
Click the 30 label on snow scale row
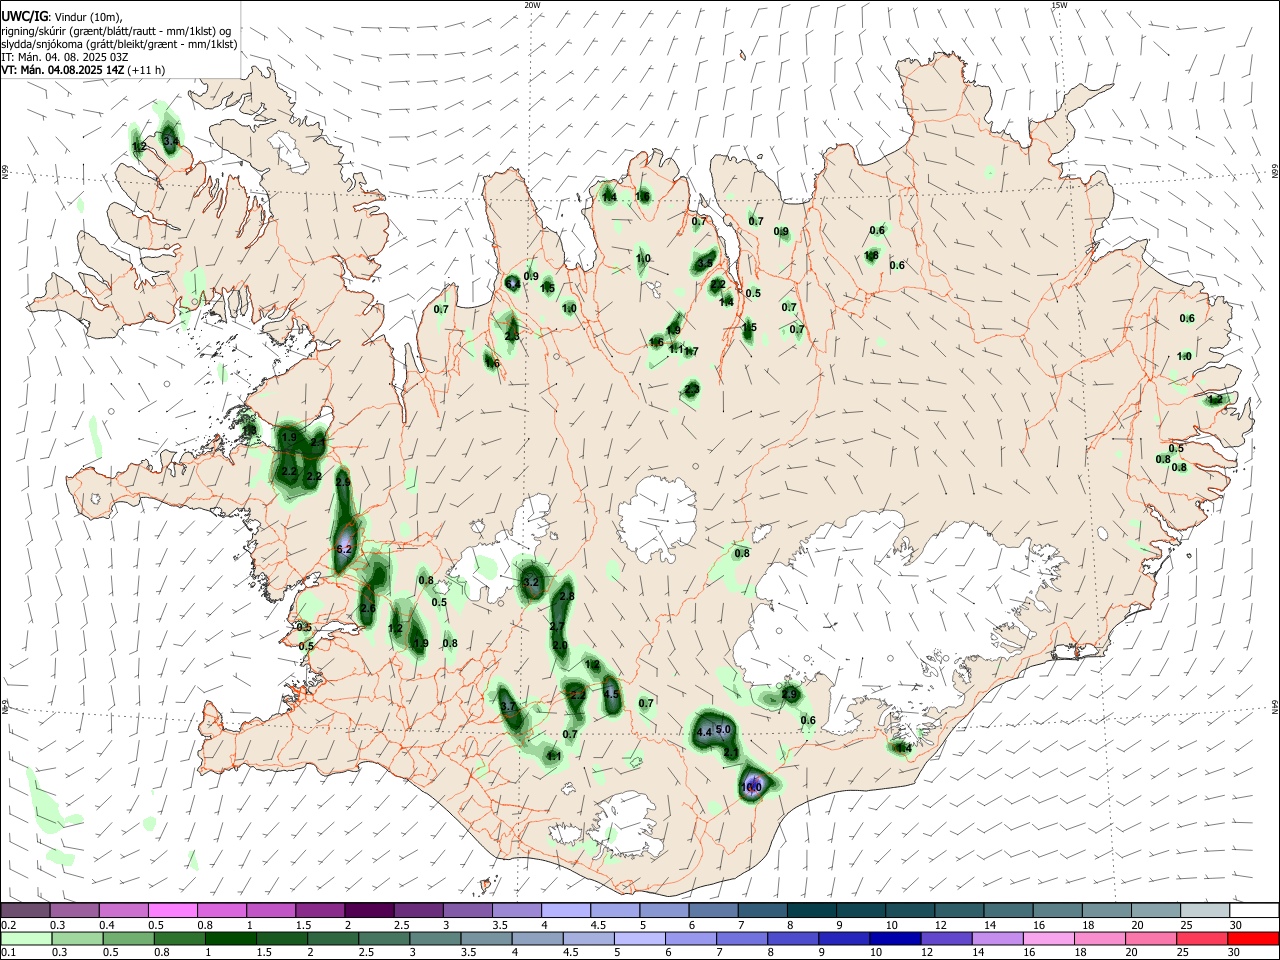click(x=1236, y=925)
